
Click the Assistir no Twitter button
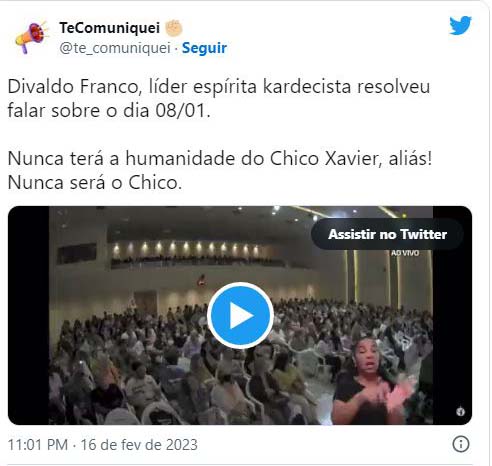(387, 234)
